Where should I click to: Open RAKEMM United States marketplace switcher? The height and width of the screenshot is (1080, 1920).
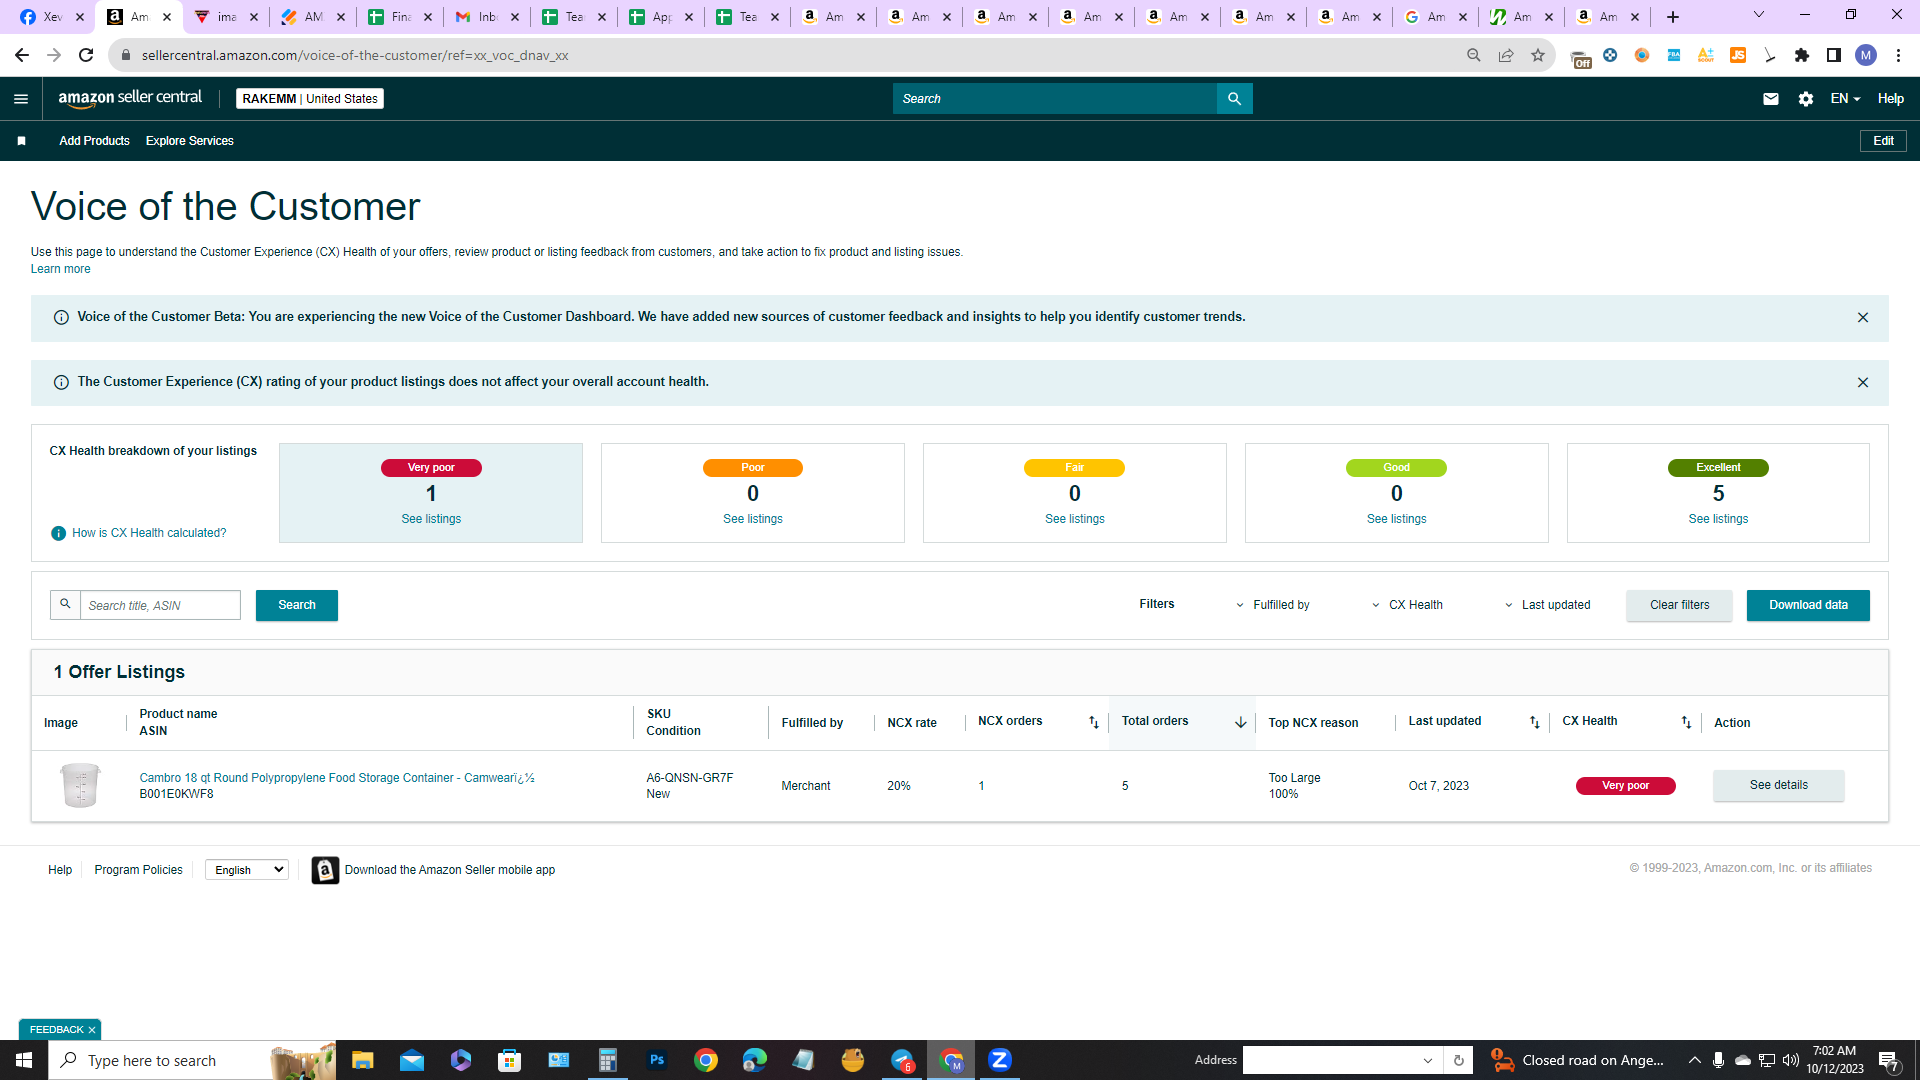point(310,99)
